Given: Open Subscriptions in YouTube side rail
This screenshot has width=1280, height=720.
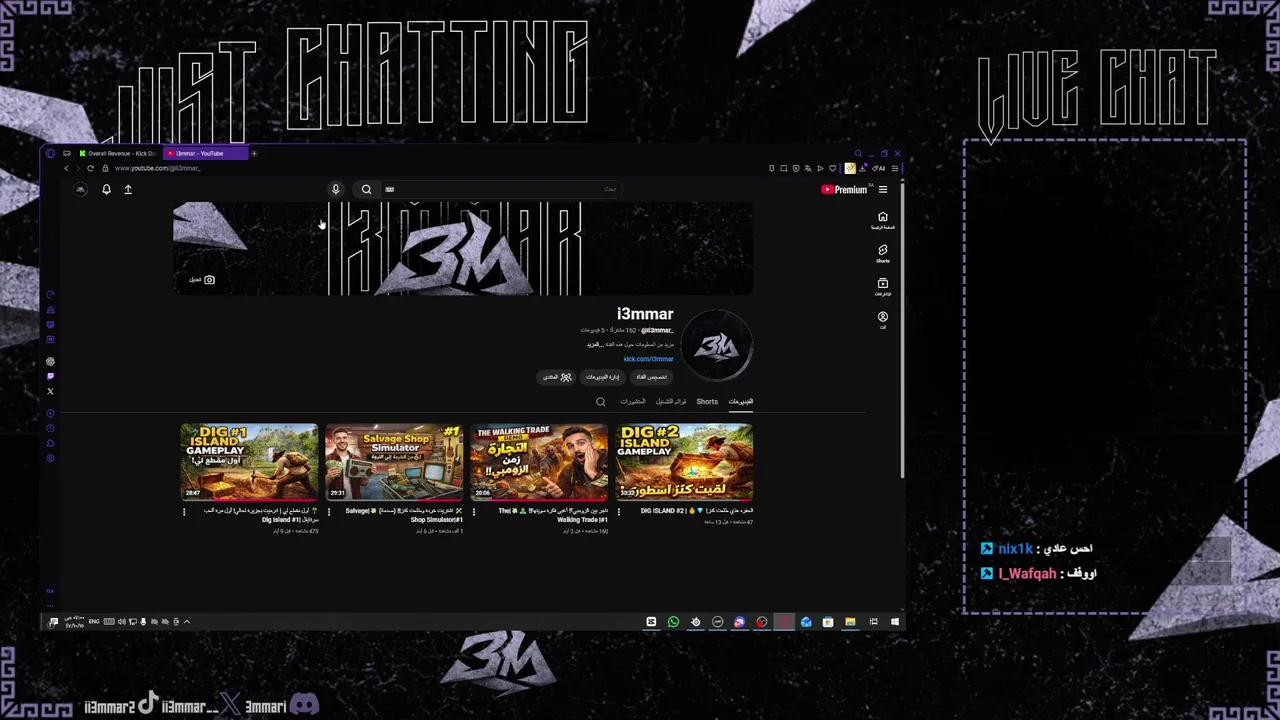Looking at the screenshot, I should click(x=882, y=287).
